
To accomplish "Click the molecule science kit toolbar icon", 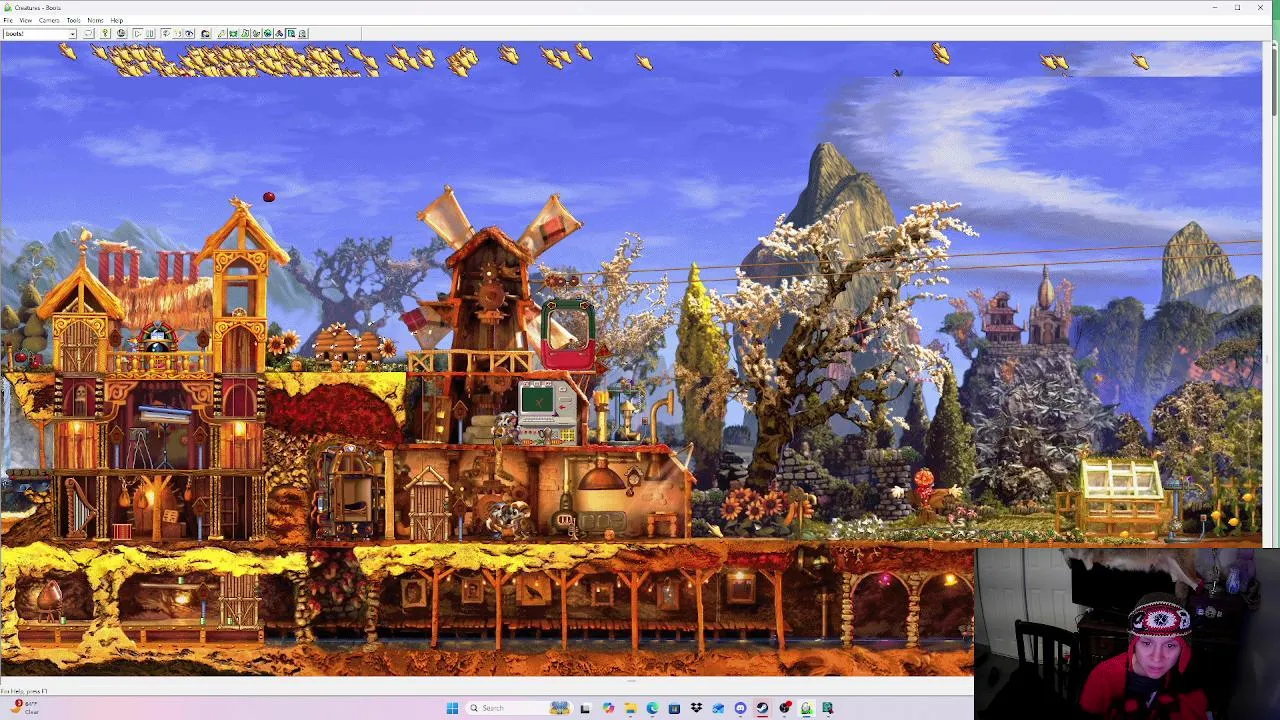I will tap(279, 34).
